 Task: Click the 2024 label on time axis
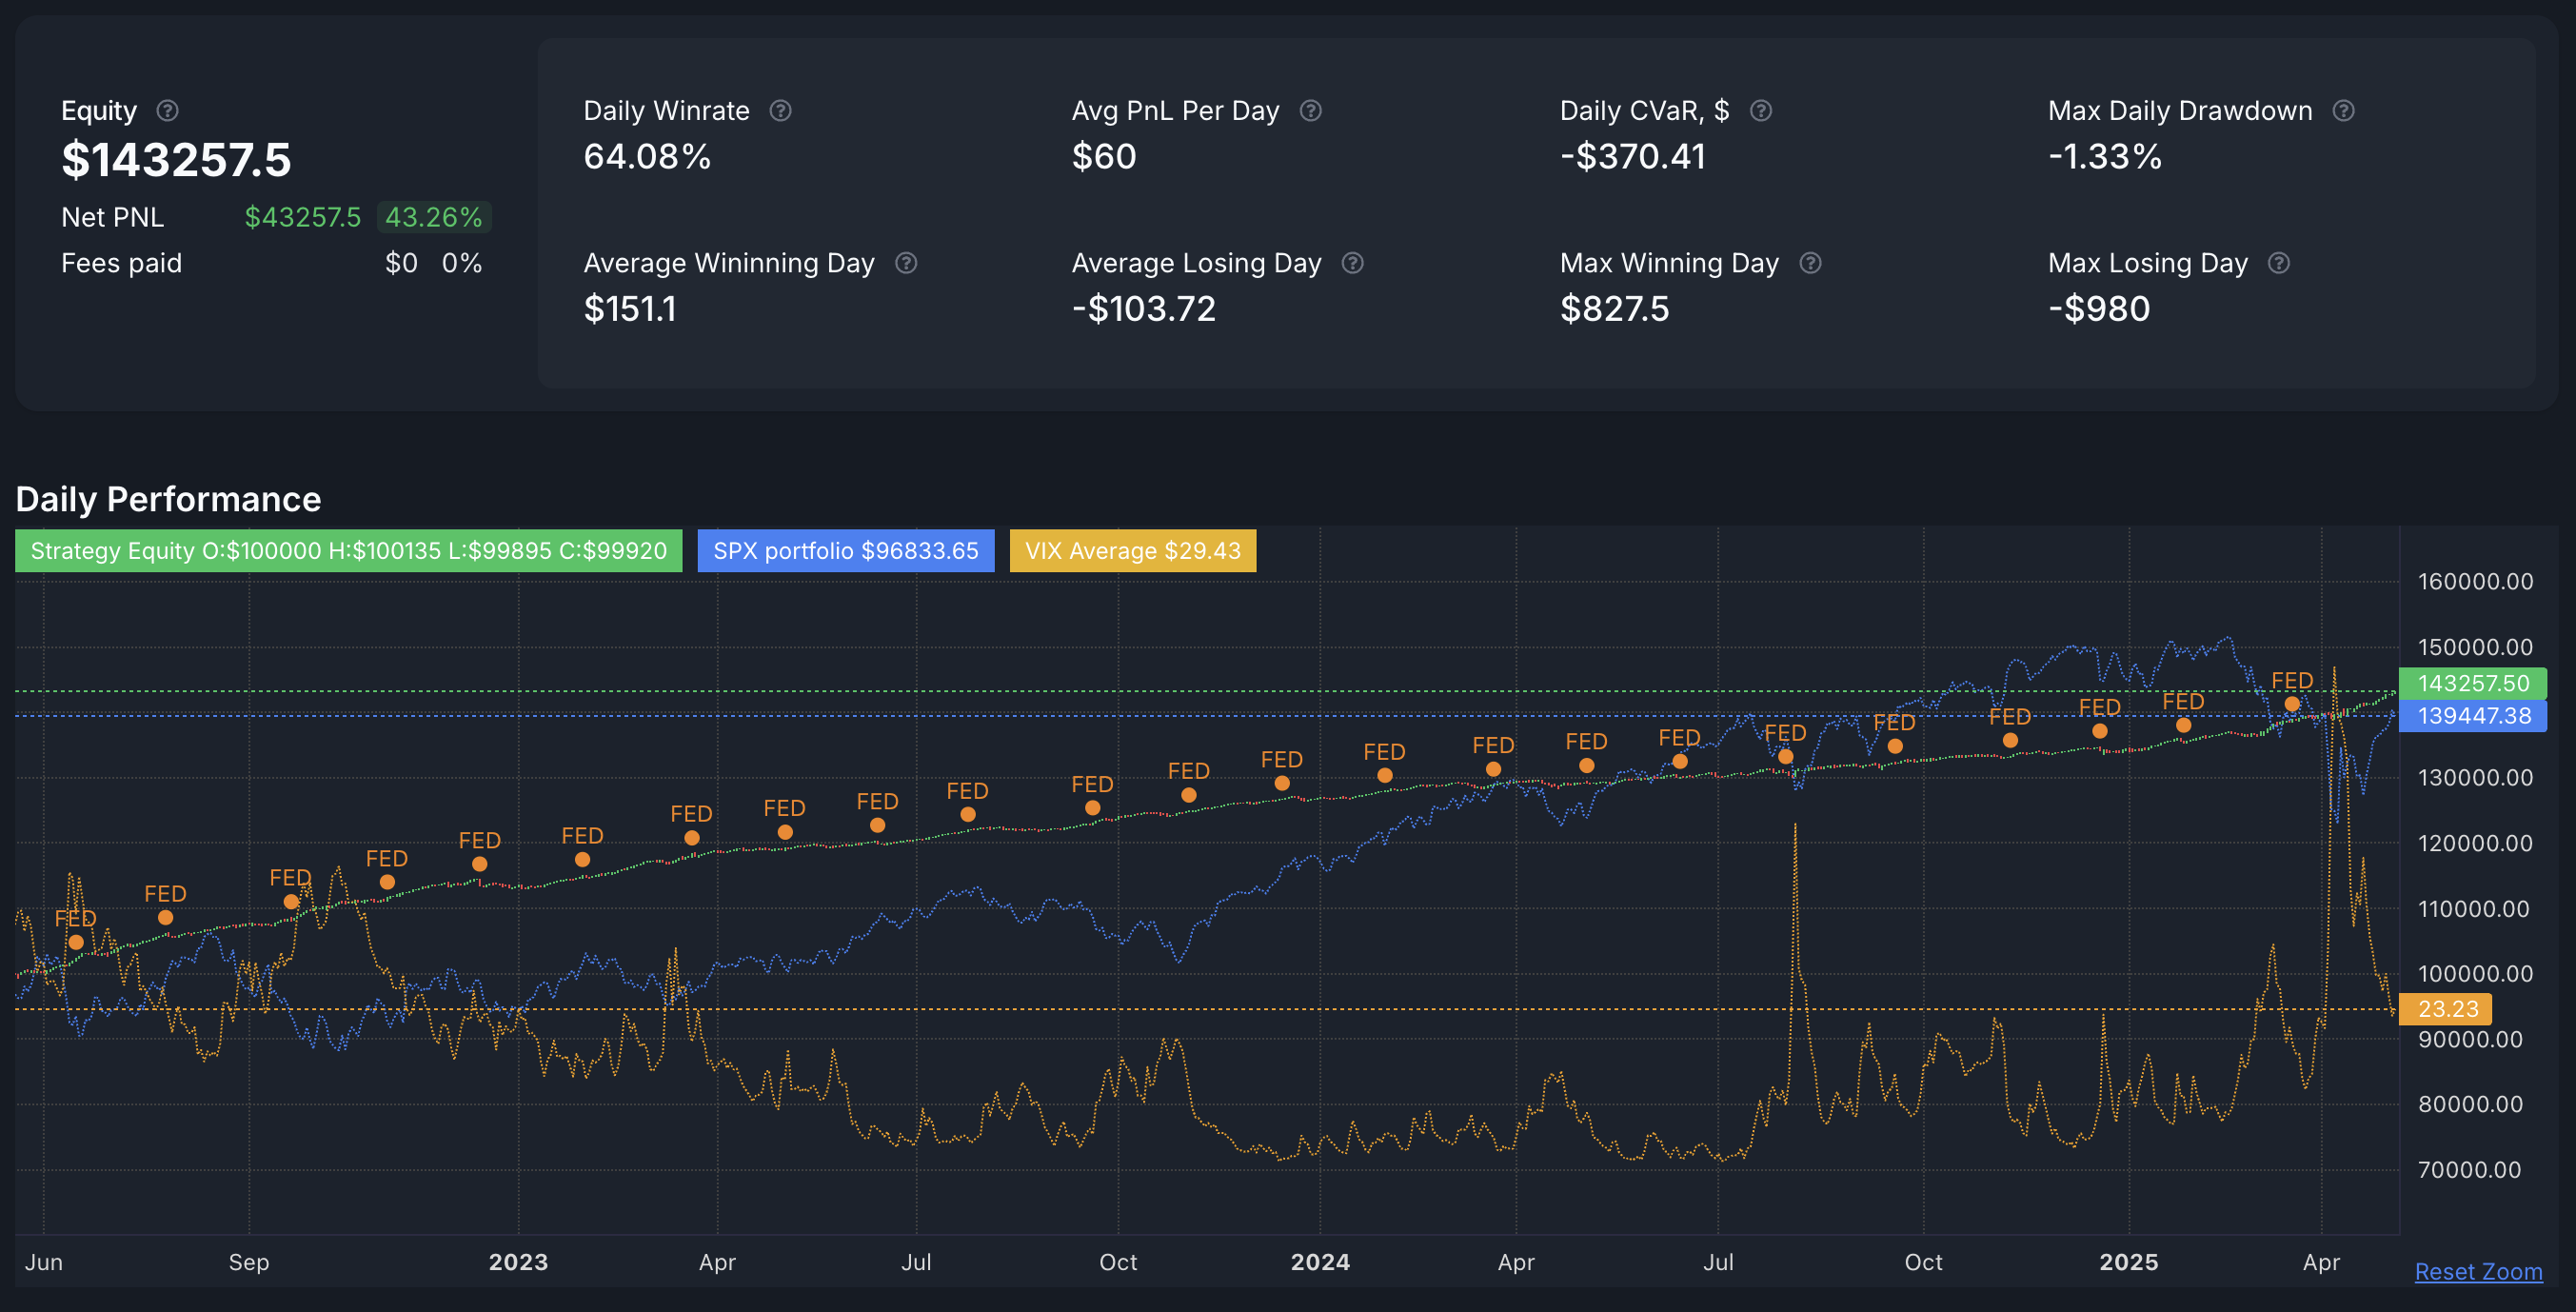tap(1319, 1262)
